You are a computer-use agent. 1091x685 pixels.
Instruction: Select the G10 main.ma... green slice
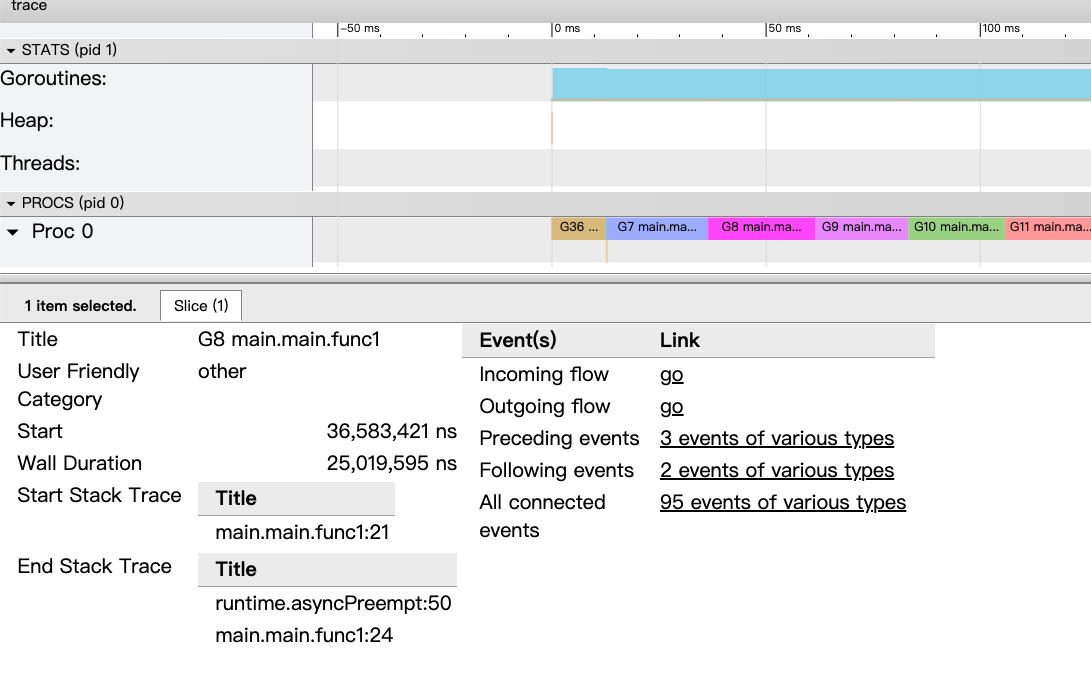tap(956, 228)
